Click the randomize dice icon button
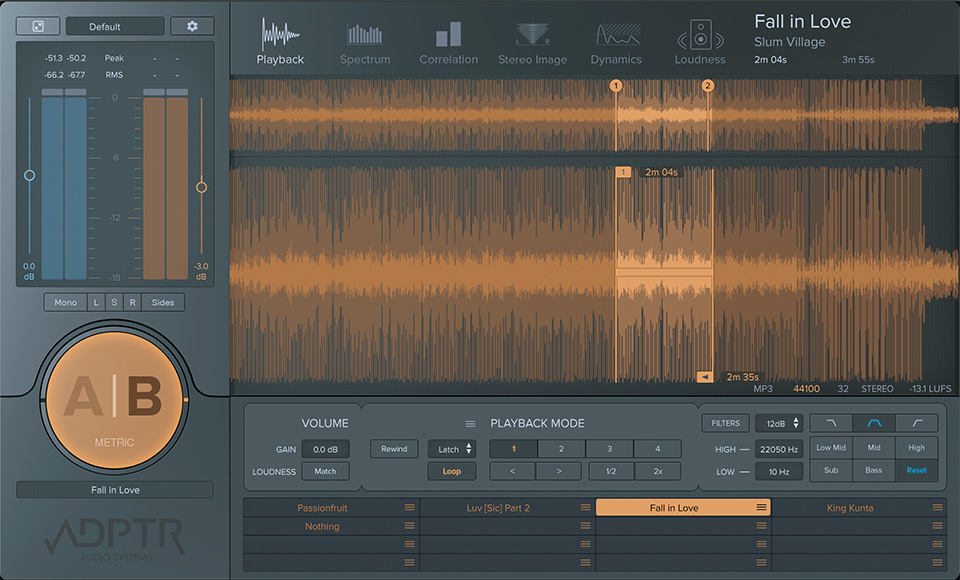The width and height of the screenshot is (960, 580). [x=38, y=26]
